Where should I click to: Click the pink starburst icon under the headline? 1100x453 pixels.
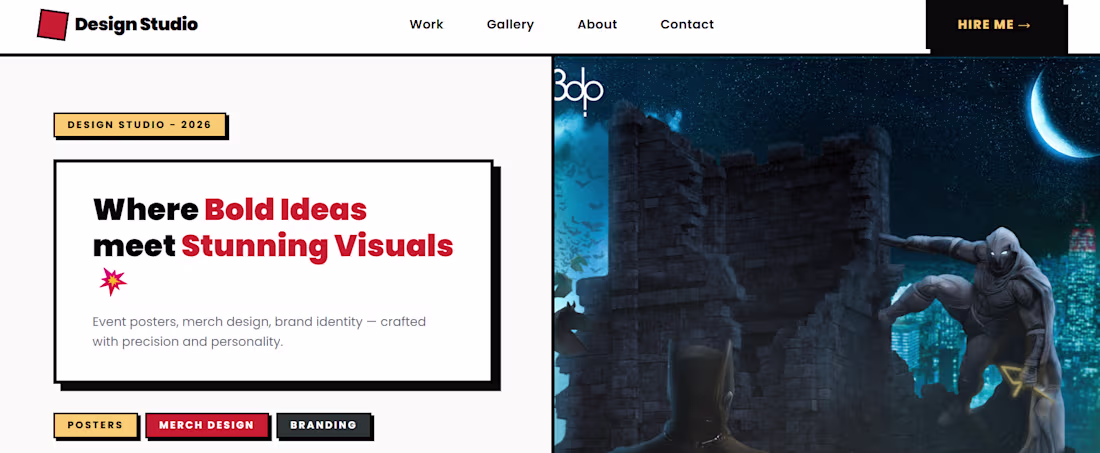click(112, 281)
